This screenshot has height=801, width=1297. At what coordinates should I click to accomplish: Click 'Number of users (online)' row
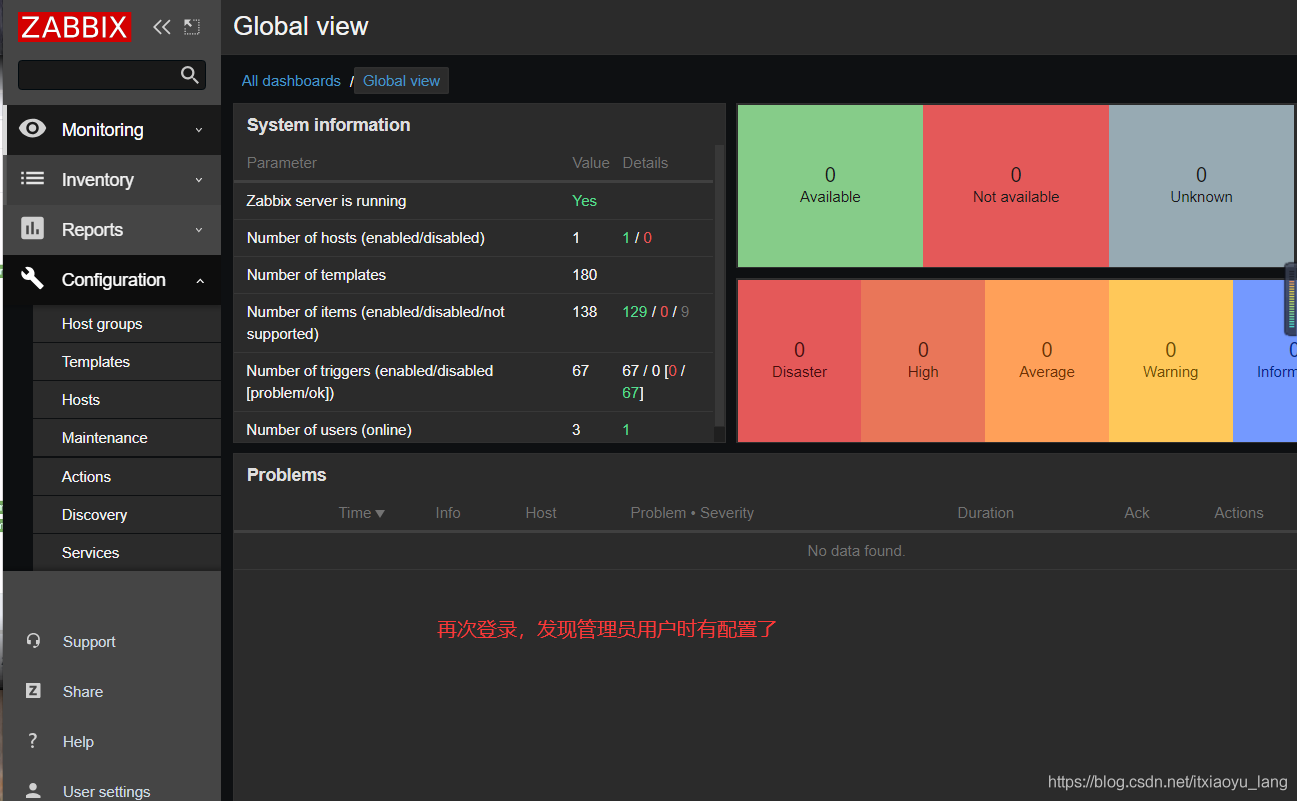pyautogui.click(x=474, y=430)
